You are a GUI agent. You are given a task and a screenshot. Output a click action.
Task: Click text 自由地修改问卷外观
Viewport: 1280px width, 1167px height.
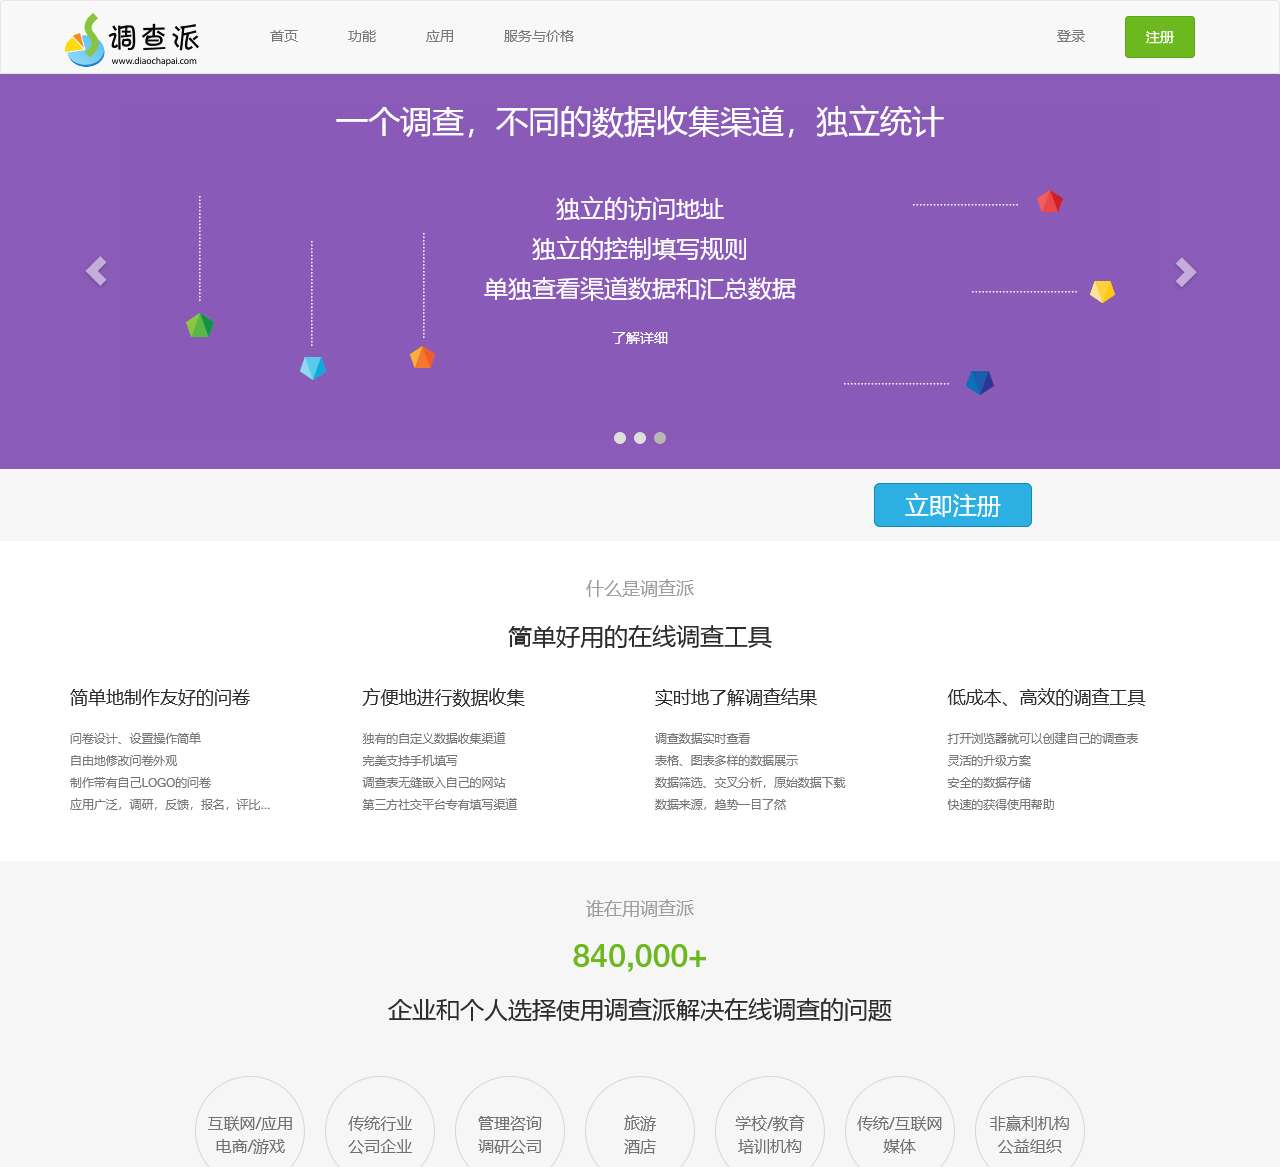pos(123,761)
